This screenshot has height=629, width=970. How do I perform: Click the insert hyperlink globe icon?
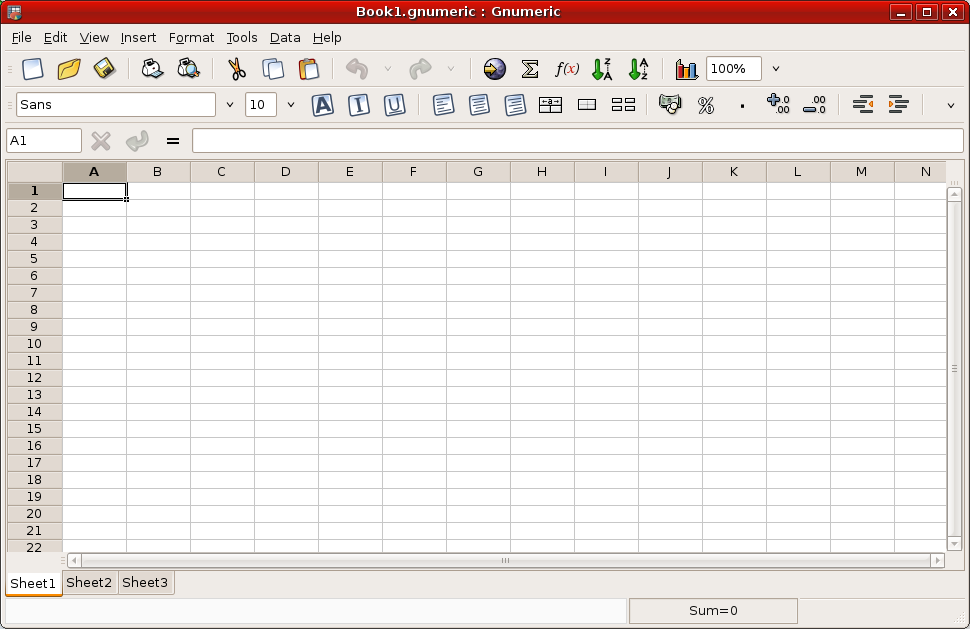pyautogui.click(x=494, y=69)
